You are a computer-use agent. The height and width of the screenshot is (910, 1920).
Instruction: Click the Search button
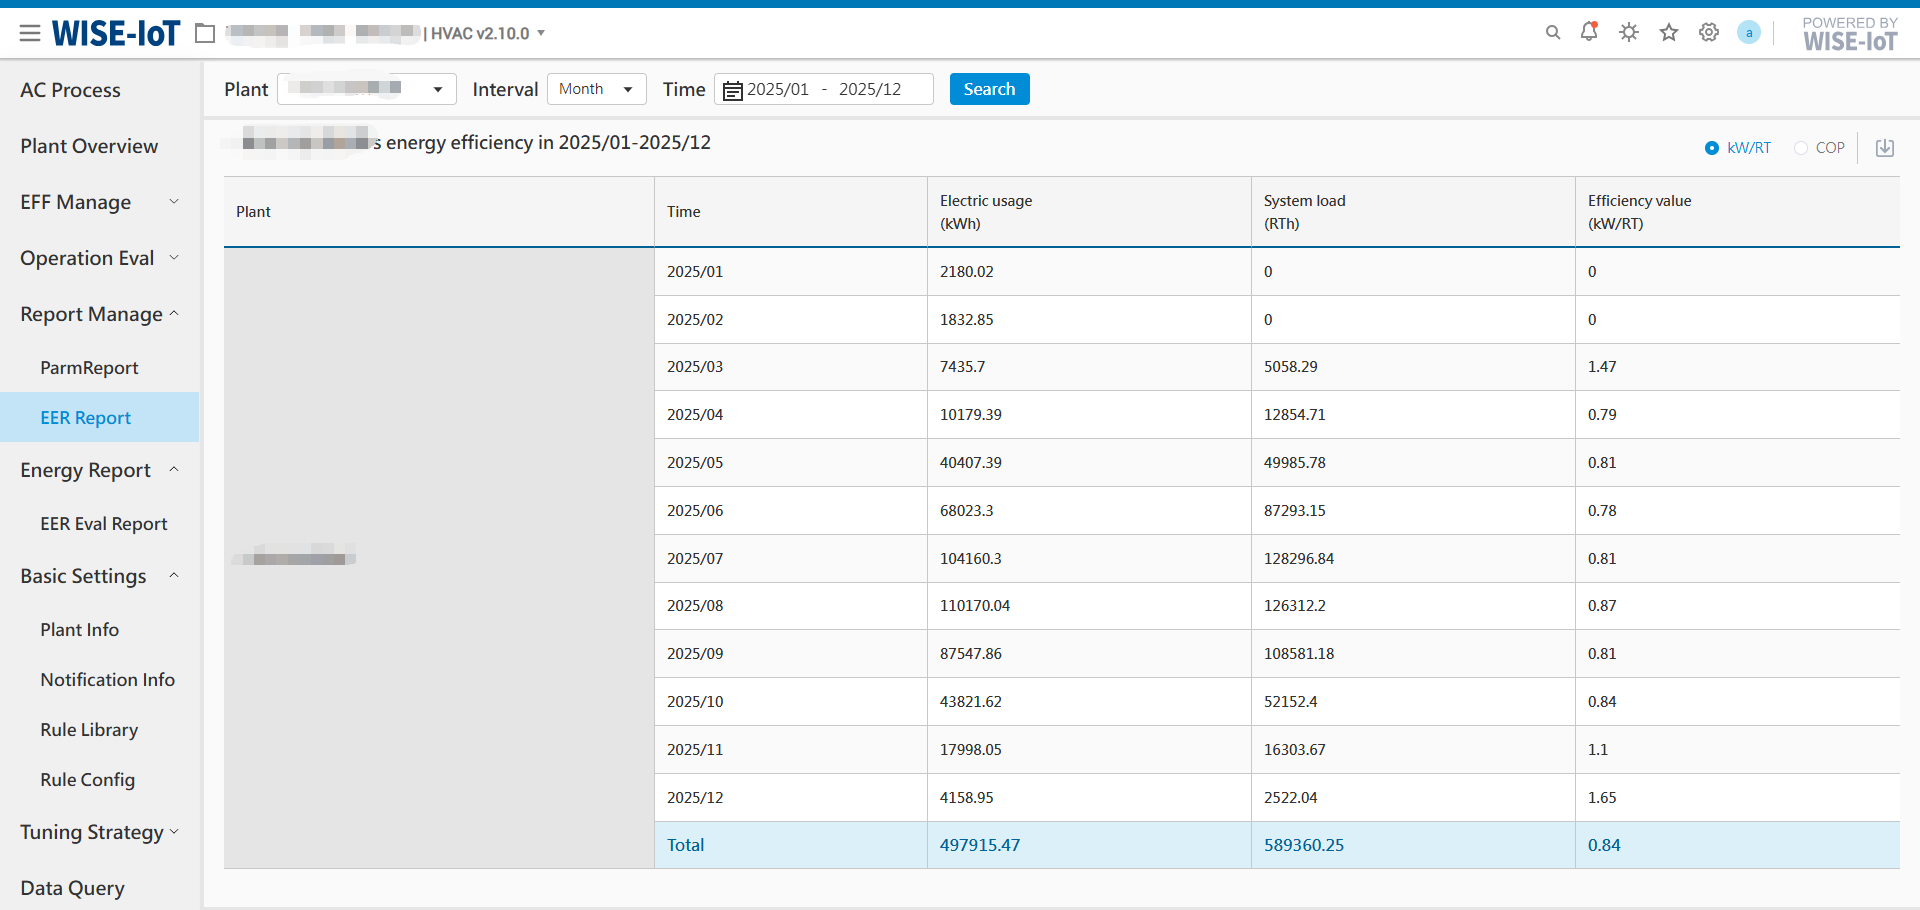click(x=989, y=89)
